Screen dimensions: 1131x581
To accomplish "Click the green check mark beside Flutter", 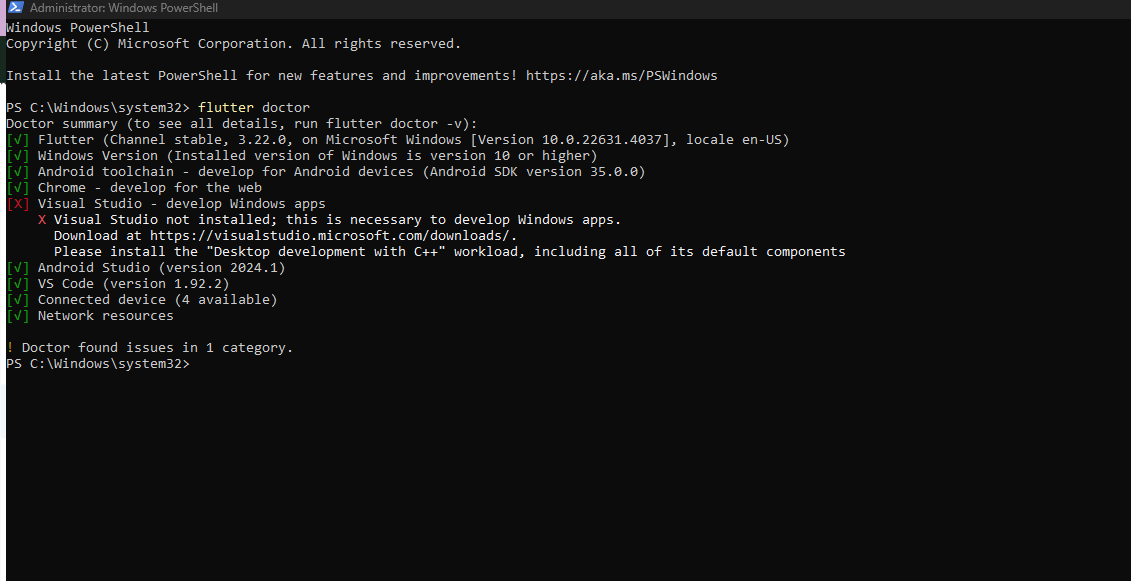I will pyautogui.click(x=18, y=140).
